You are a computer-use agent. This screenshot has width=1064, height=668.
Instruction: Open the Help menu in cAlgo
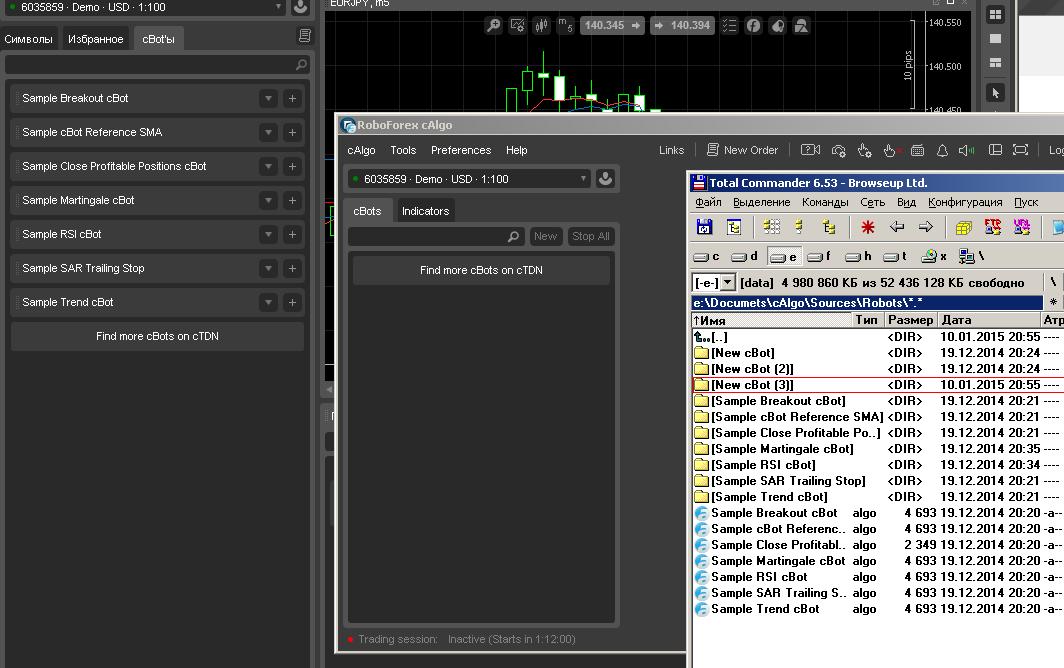tap(516, 150)
